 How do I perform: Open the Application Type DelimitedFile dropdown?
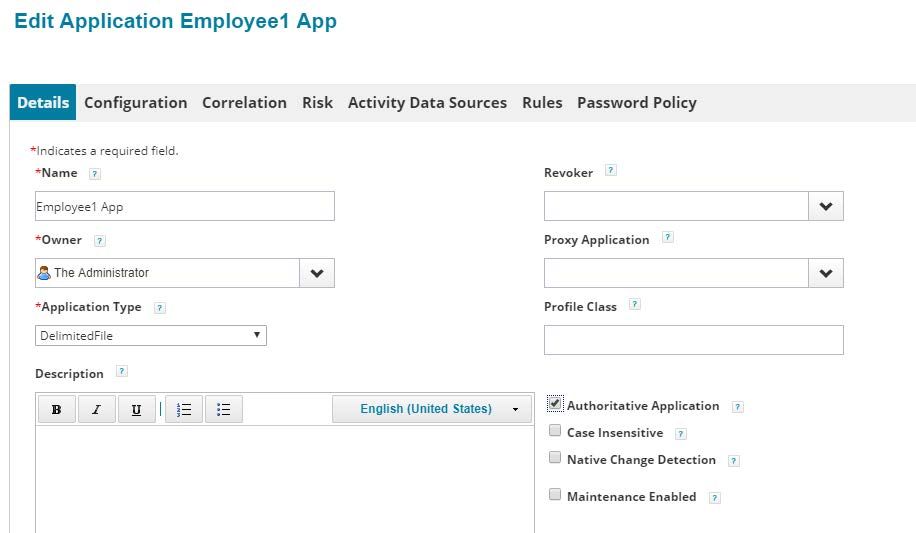[151, 336]
